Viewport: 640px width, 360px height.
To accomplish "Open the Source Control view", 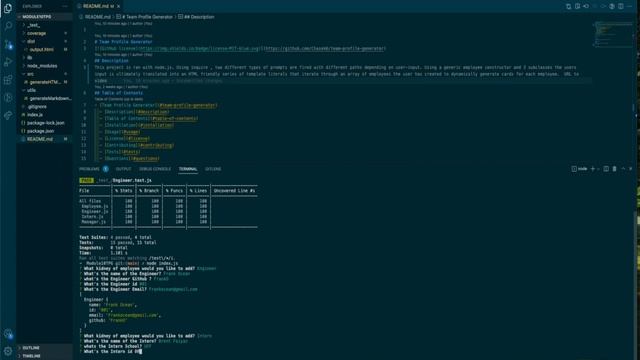I will (x=8, y=44).
